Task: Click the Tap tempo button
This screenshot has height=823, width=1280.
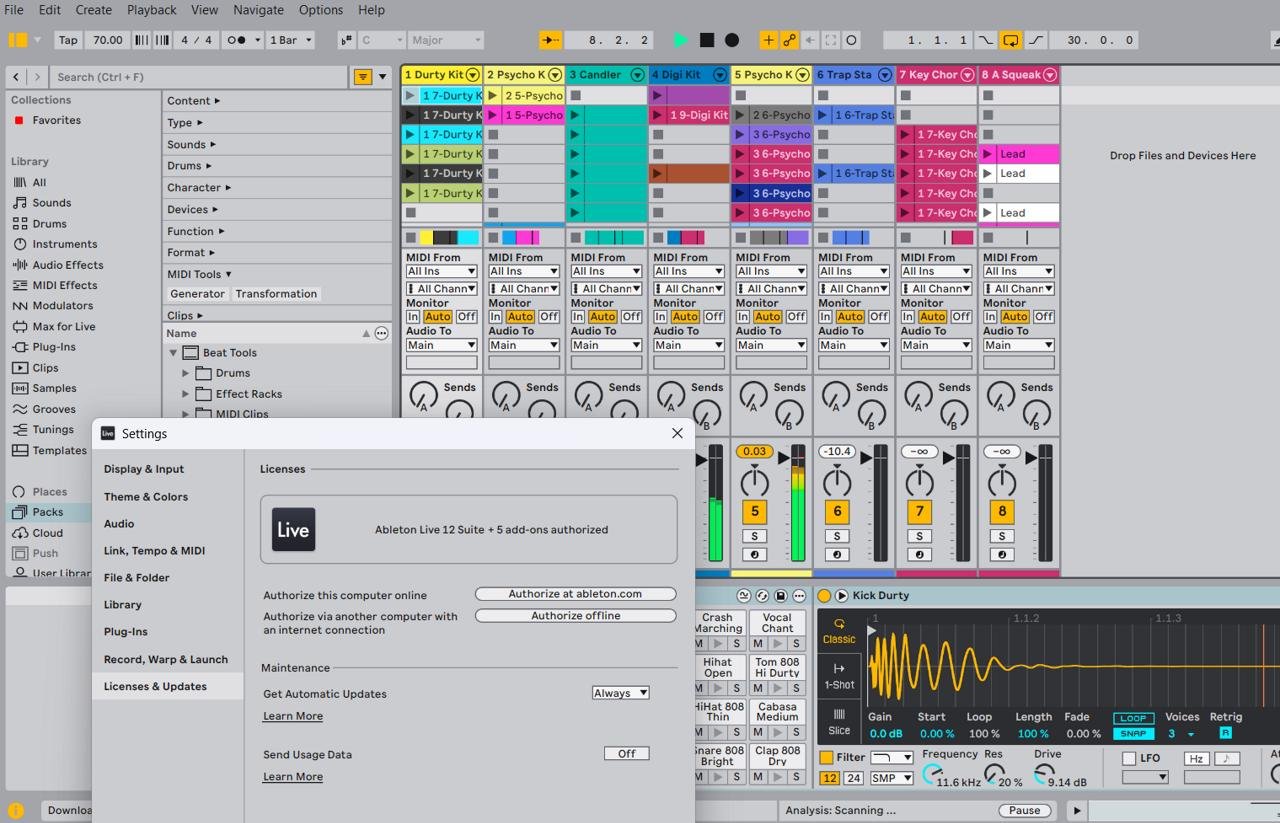Action: click(68, 40)
